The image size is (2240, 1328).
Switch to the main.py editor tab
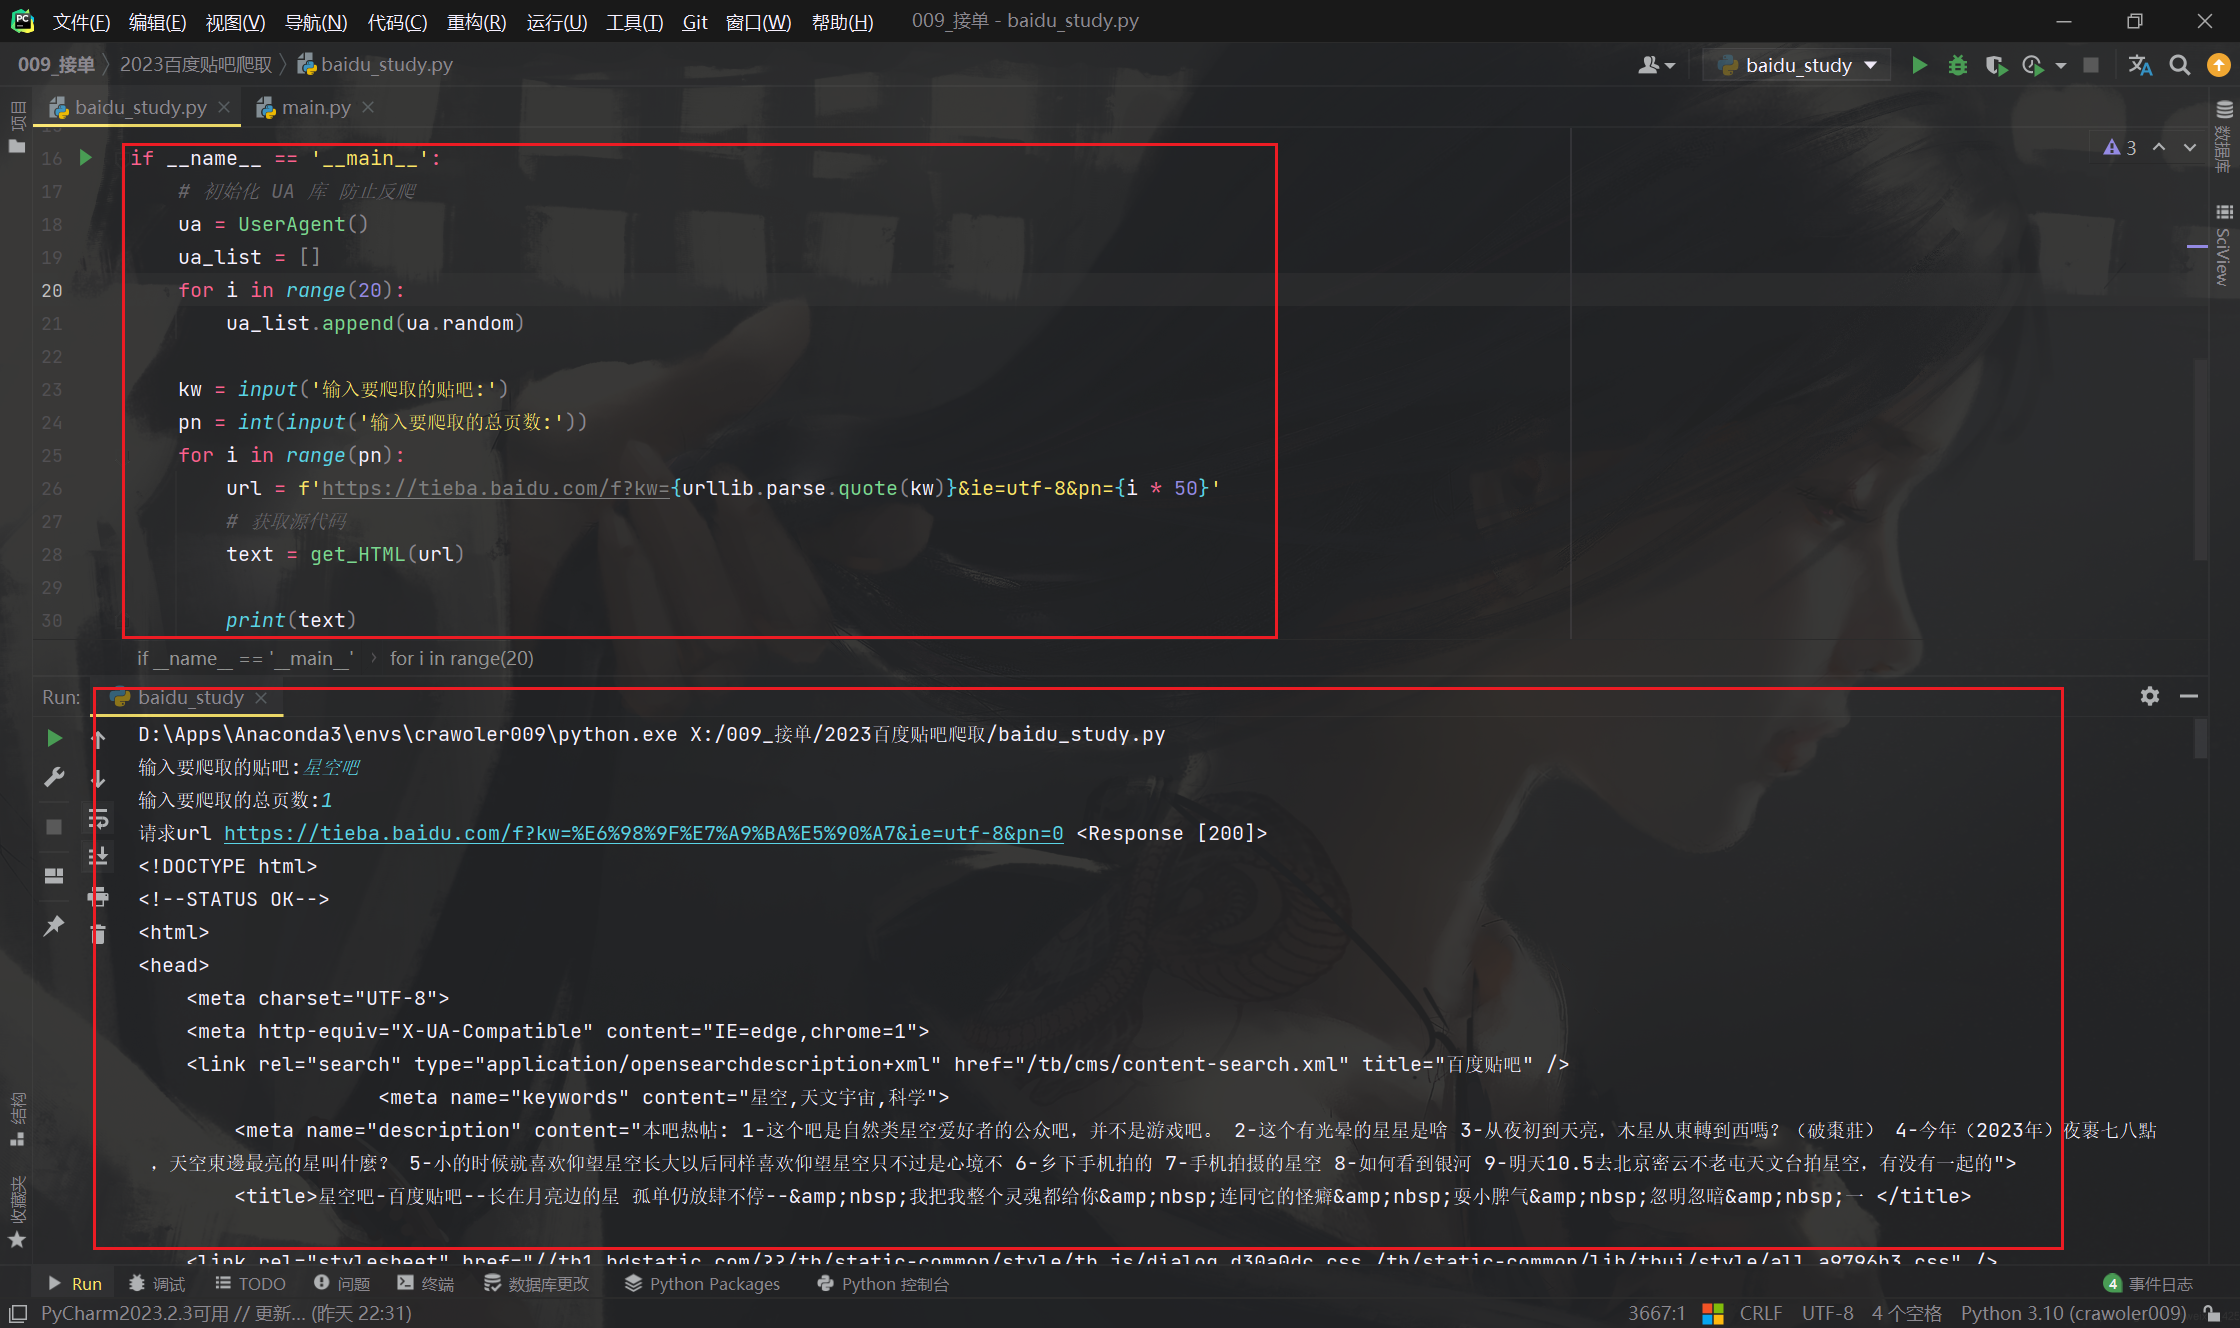coord(315,107)
